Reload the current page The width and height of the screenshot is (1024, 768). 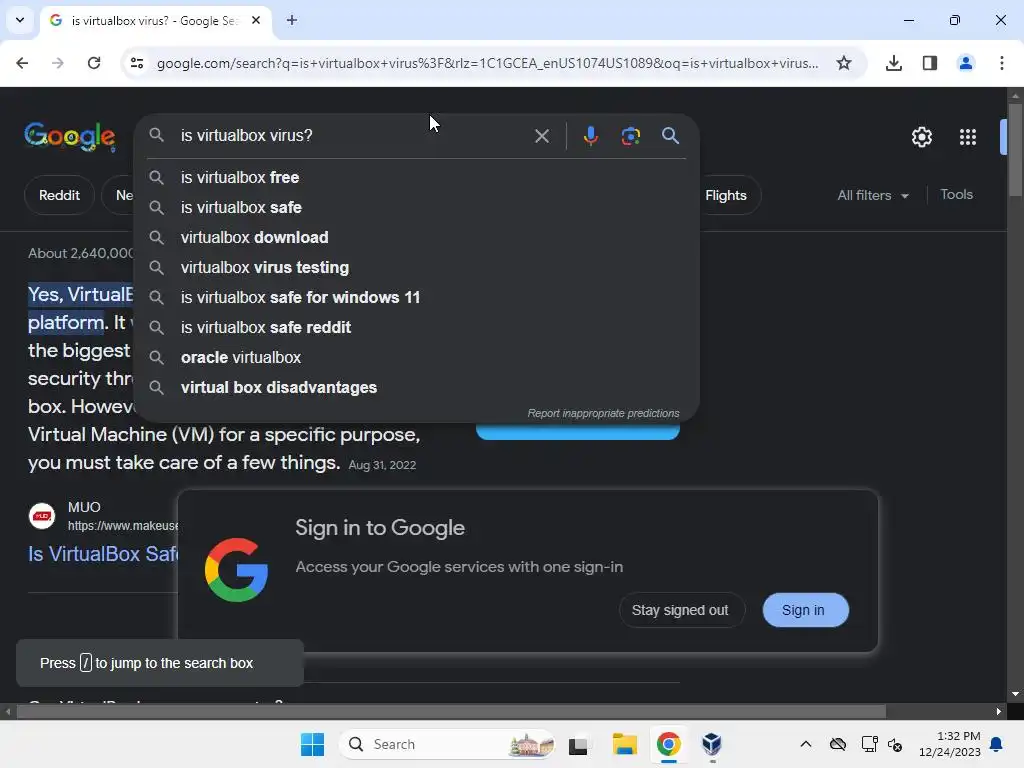(94, 63)
